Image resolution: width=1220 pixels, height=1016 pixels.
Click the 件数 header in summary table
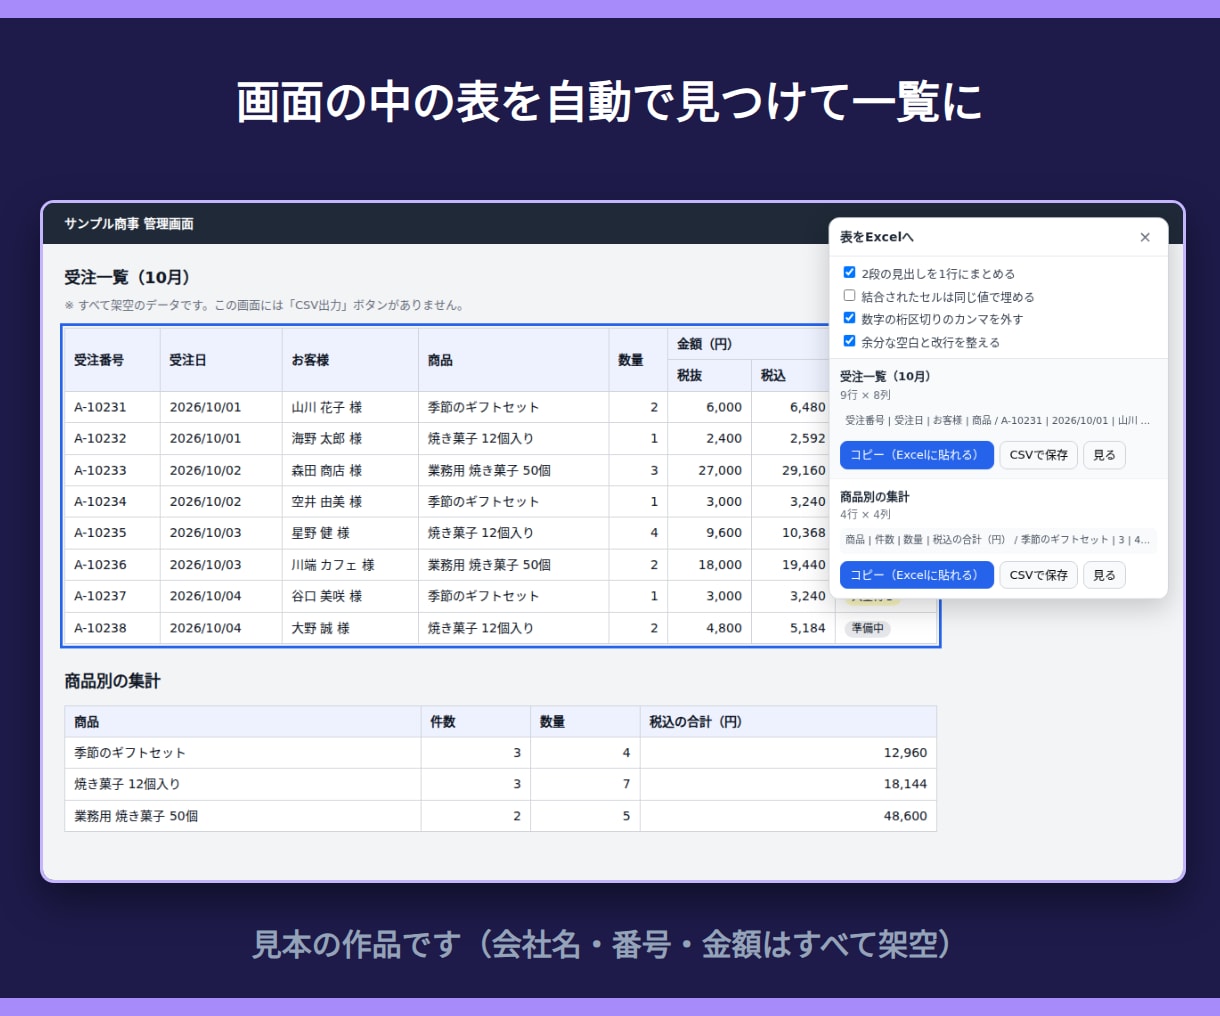(x=475, y=721)
